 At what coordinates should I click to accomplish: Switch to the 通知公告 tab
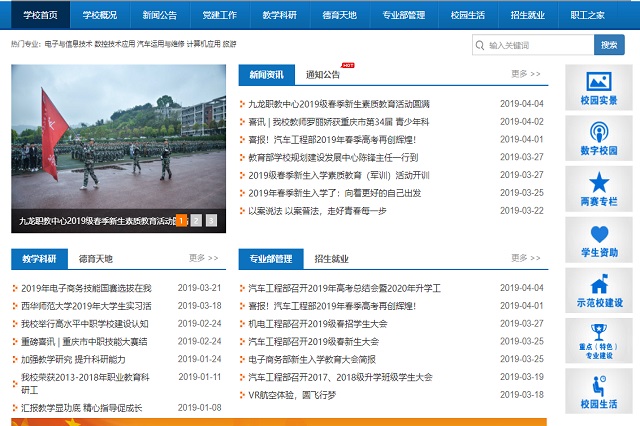(323, 75)
